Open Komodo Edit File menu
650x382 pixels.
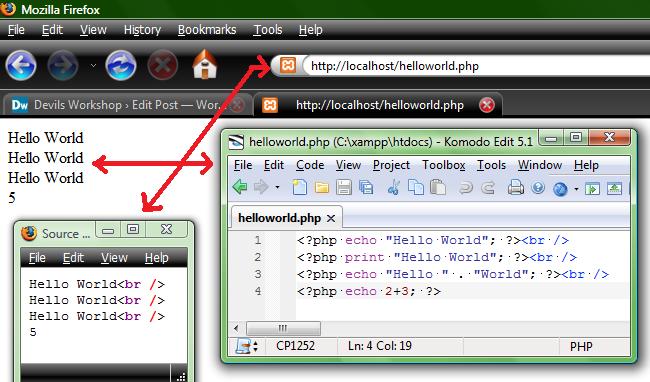[243, 165]
